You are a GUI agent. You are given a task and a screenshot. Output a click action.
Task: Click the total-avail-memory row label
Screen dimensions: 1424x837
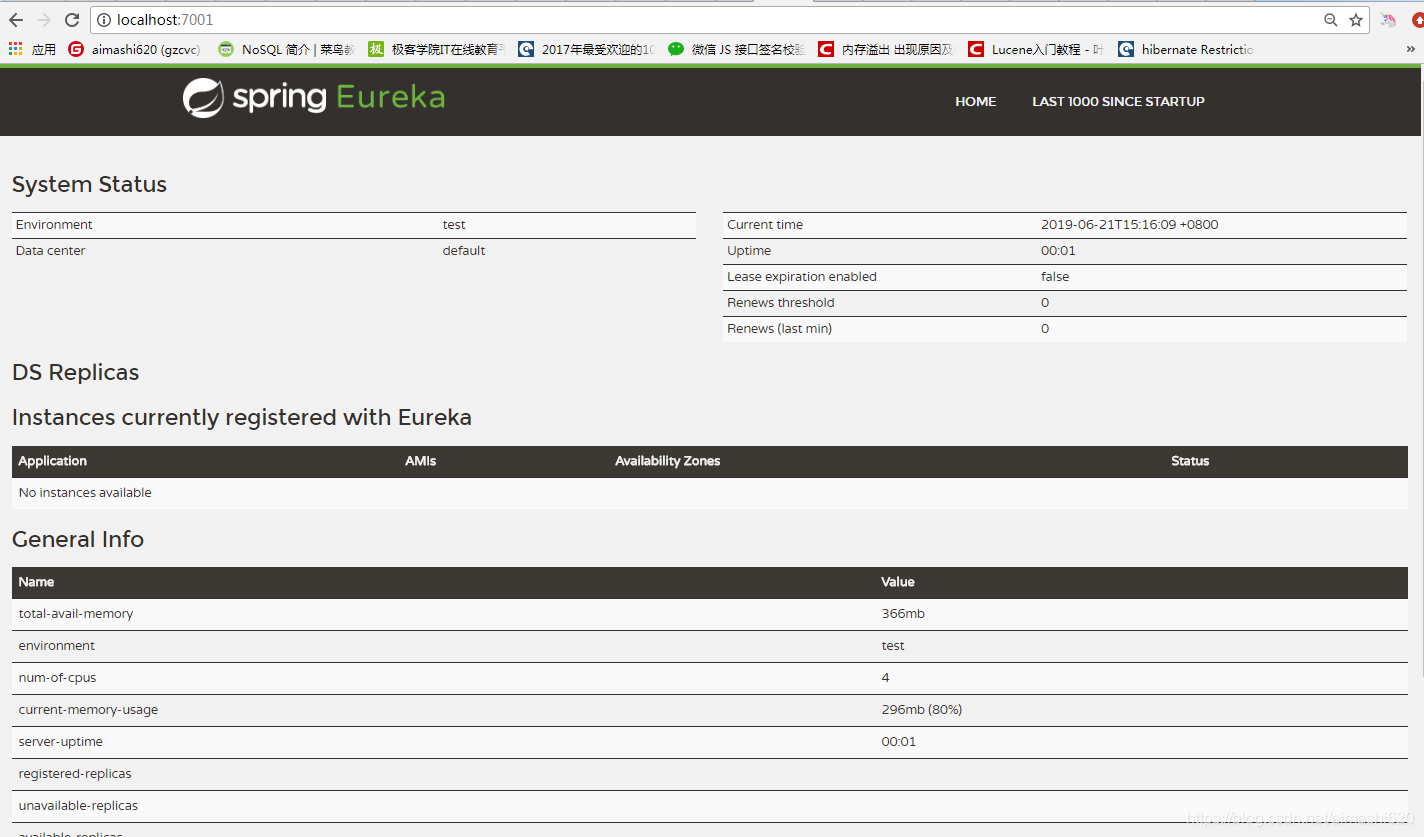coord(76,614)
